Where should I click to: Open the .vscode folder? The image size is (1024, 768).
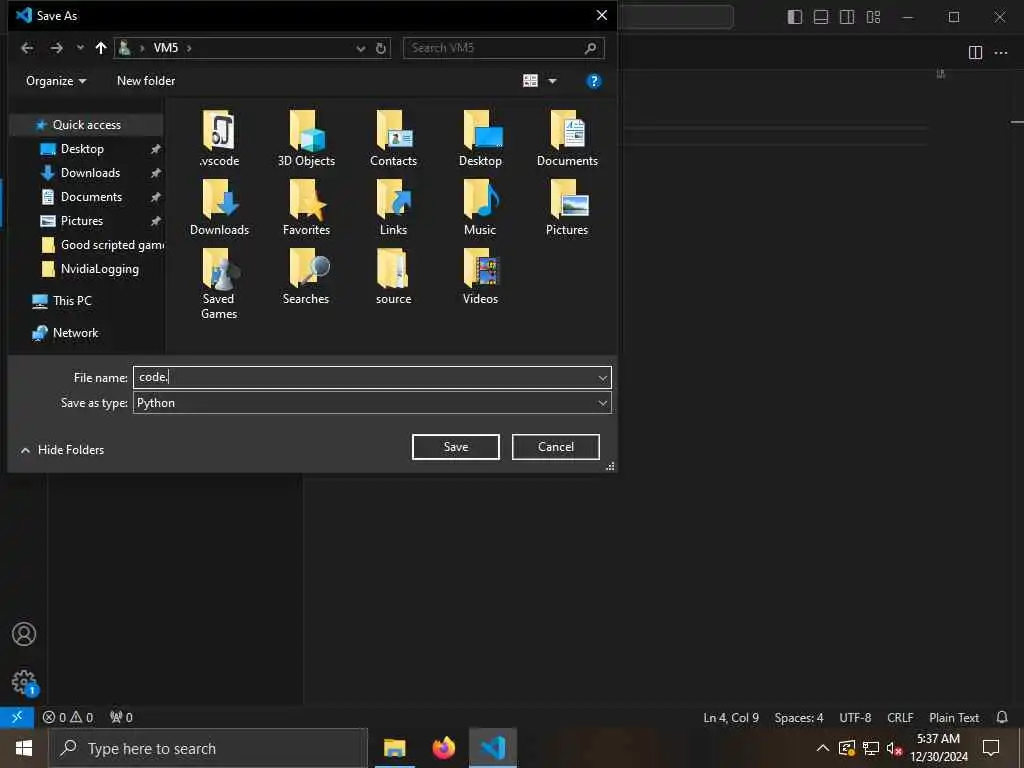pyautogui.click(x=219, y=138)
